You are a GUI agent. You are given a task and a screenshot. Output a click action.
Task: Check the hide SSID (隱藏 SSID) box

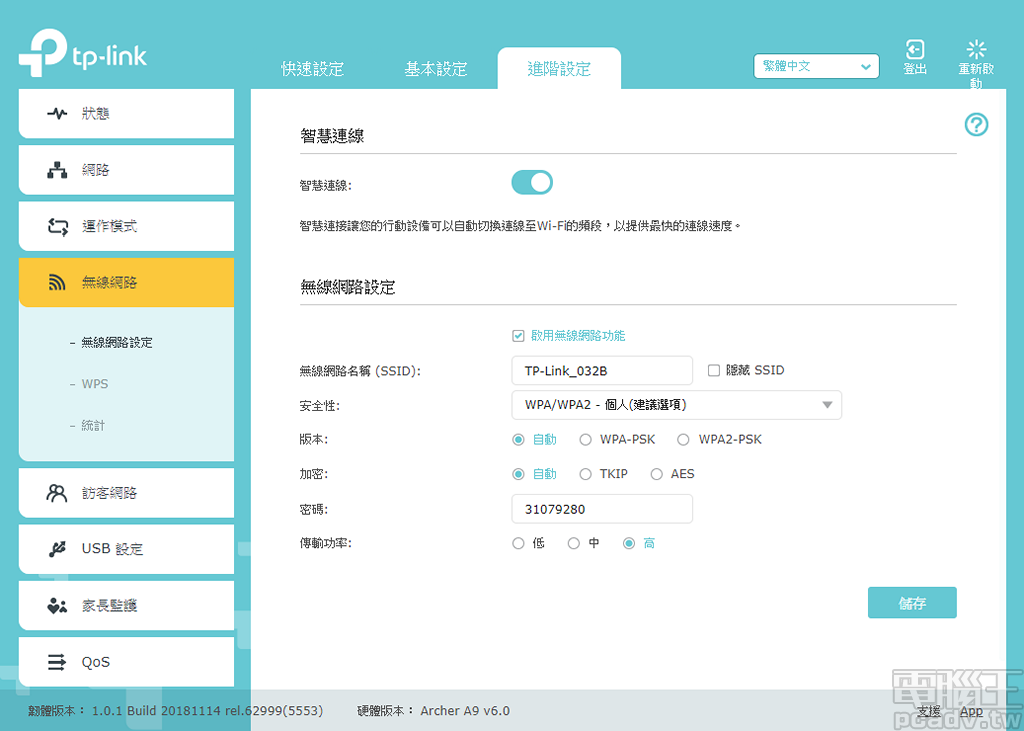(714, 370)
